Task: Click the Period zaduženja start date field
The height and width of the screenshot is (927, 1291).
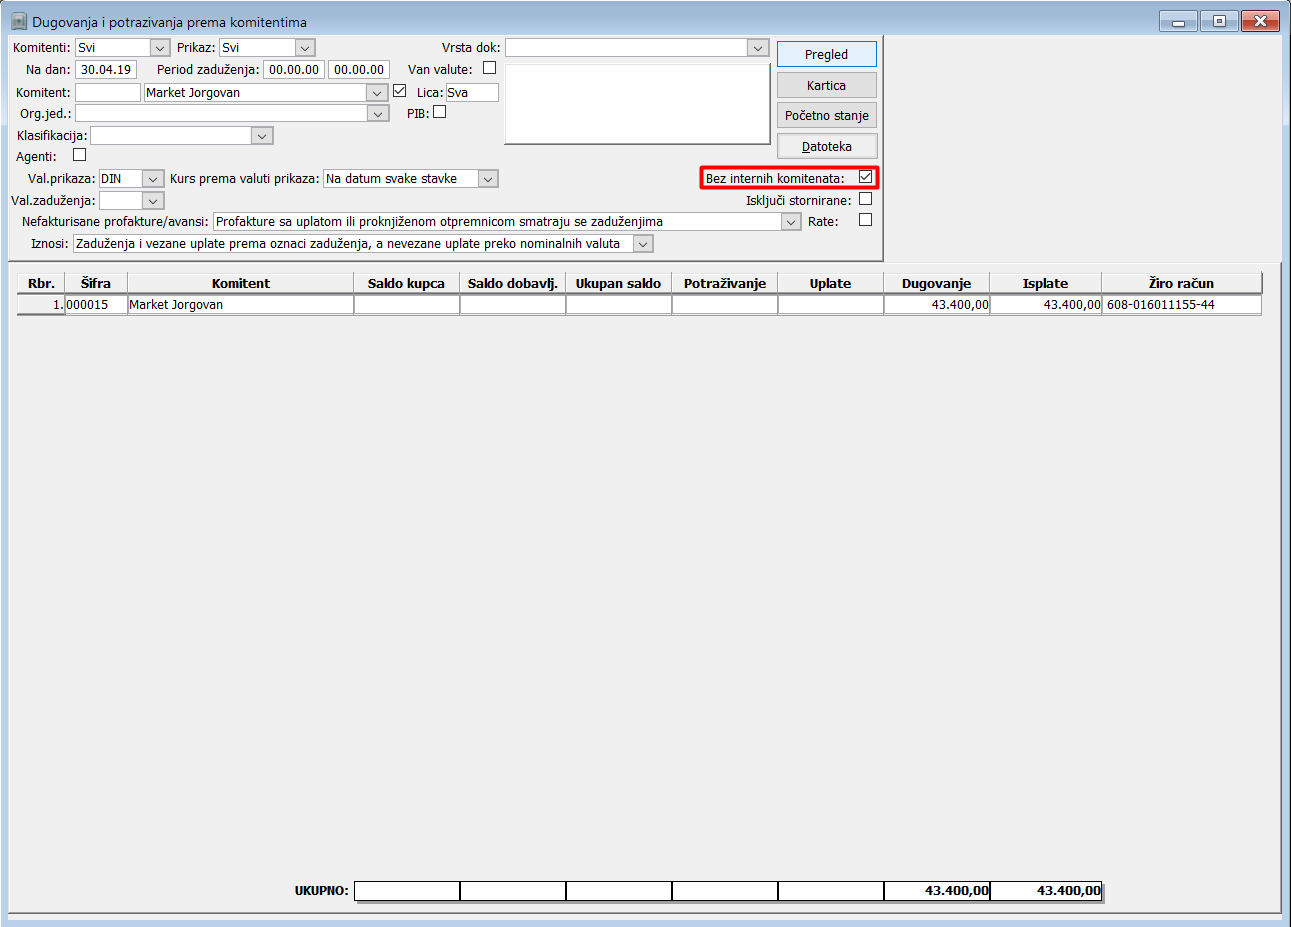Action: tap(294, 69)
